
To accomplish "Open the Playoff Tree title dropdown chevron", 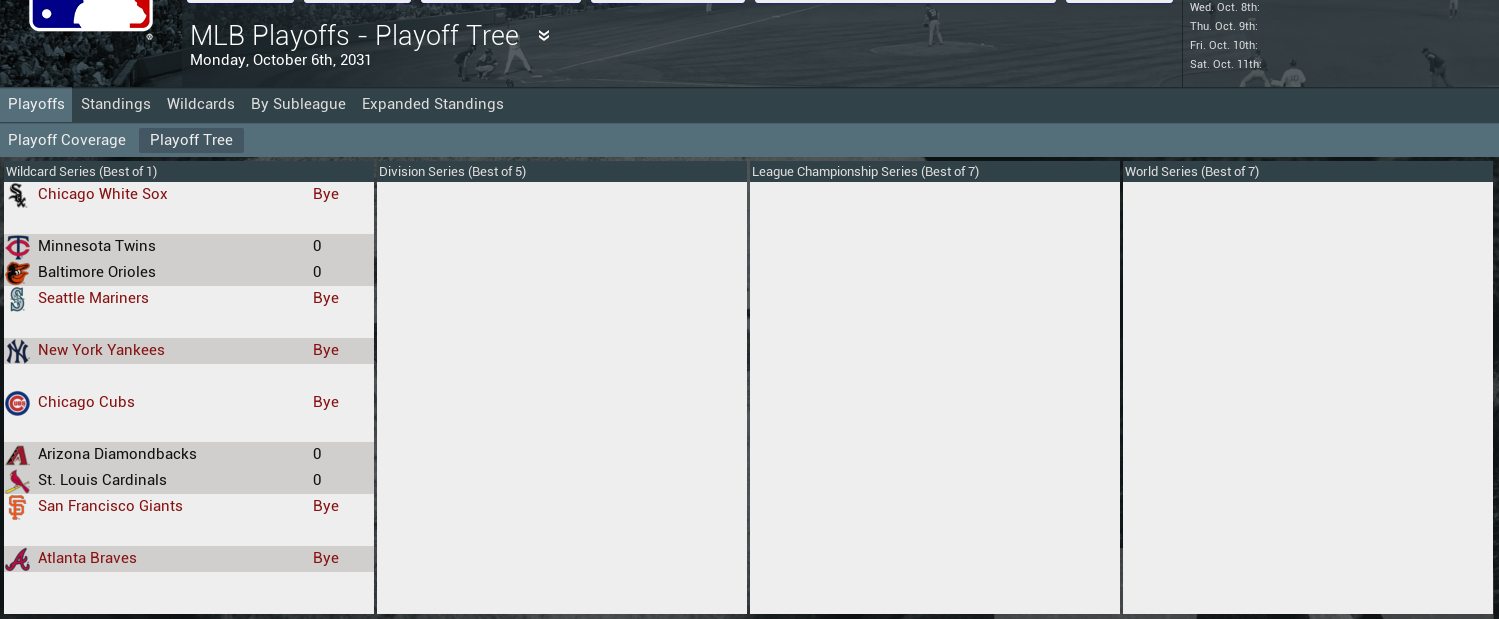I will point(544,36).
